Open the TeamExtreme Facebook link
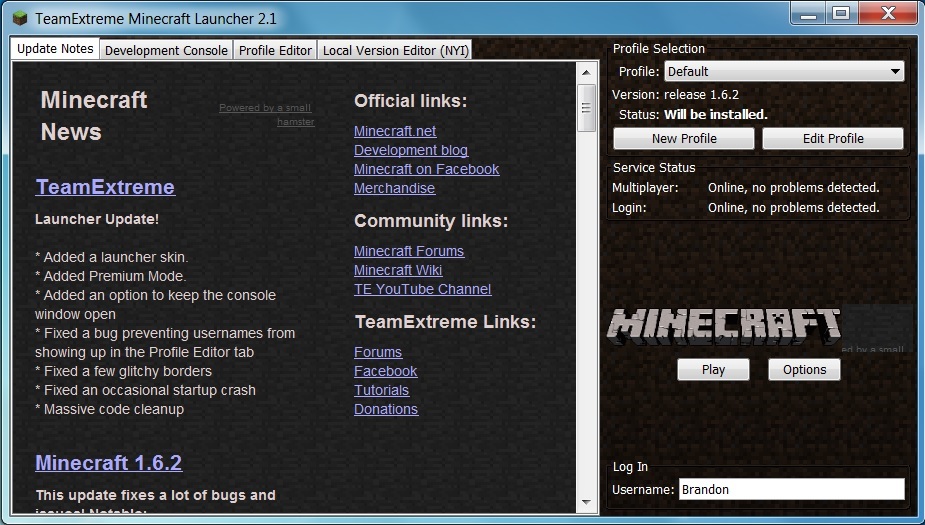This screenshot has width=925, height=525. 386,371
